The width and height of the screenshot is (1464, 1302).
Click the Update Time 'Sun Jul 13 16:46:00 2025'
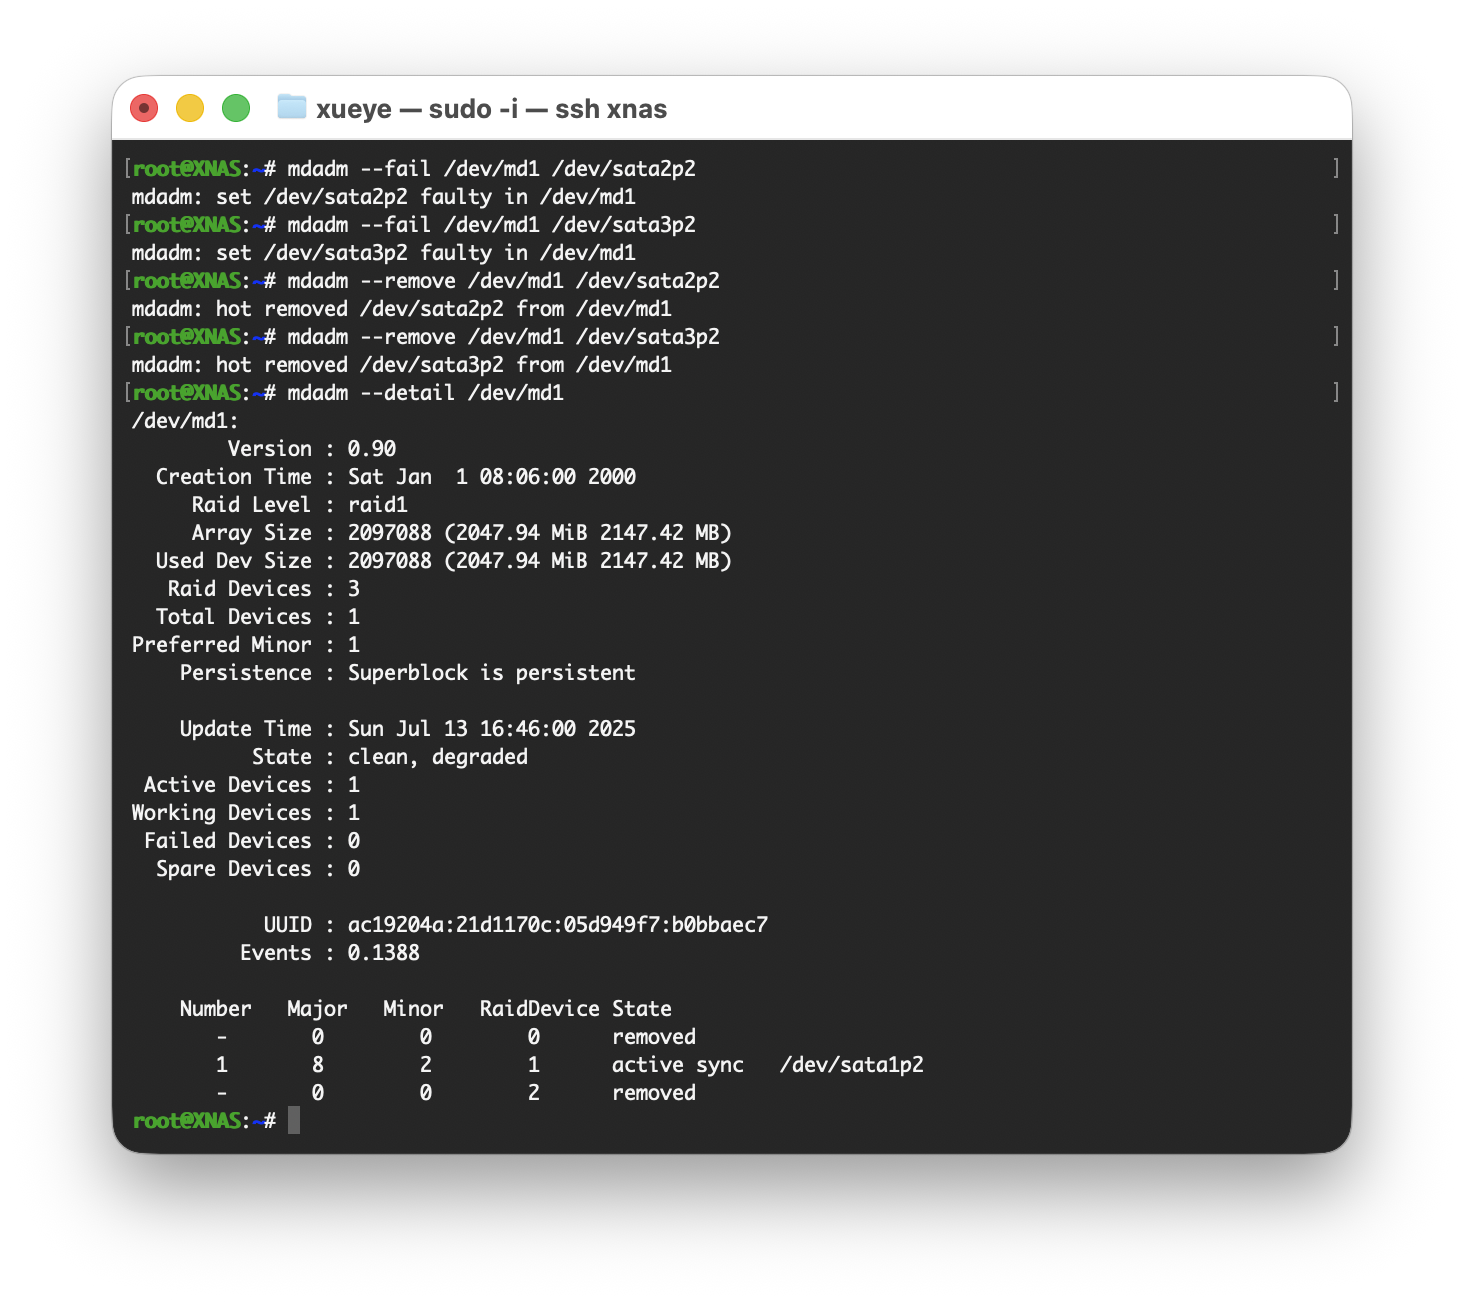click(491, 729)
